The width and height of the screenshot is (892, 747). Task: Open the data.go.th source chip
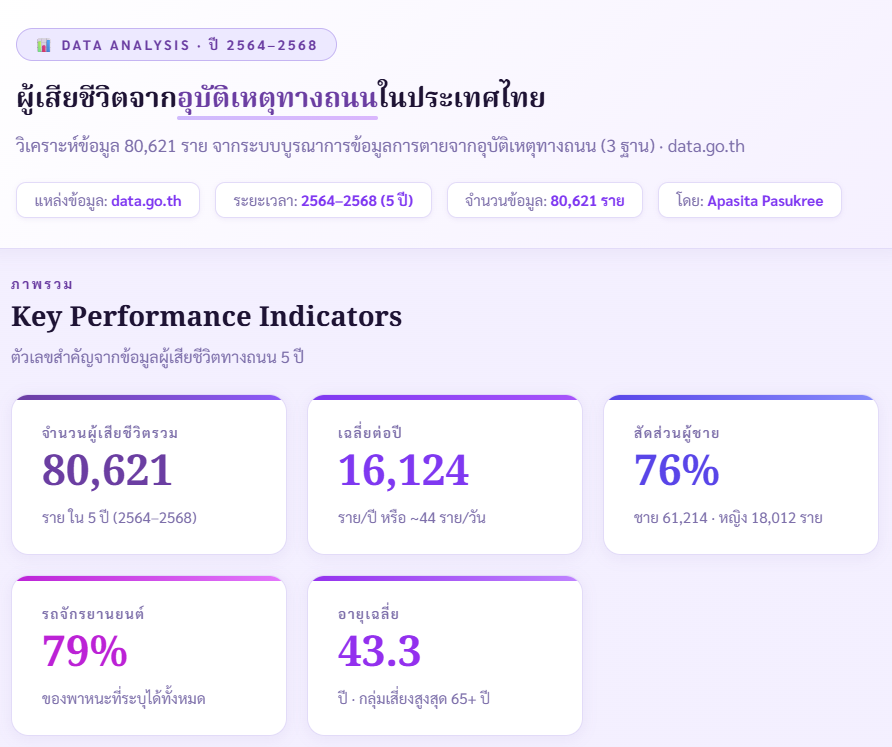click(x=108, y=200)
